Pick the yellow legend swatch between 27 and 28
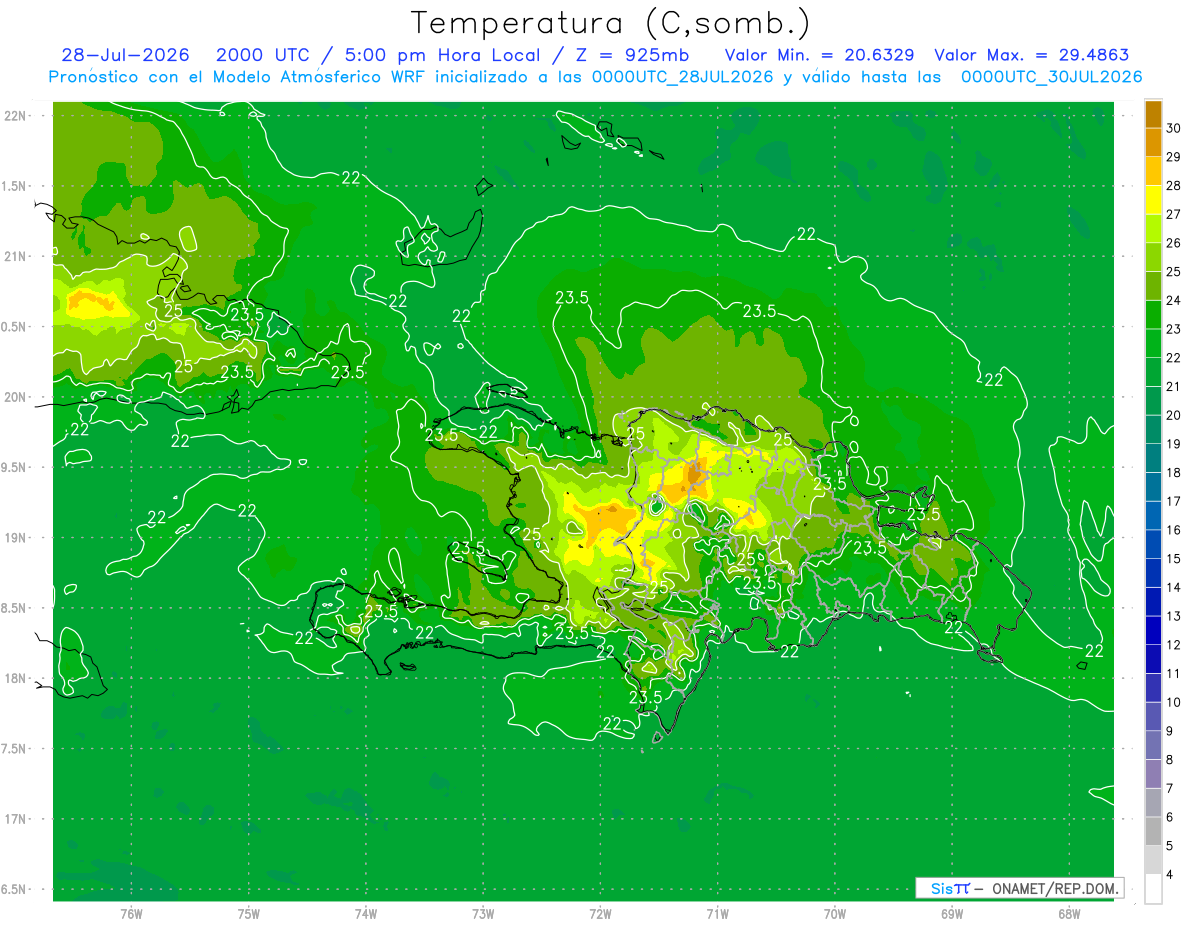The image size is (1200, 927). (x=1153, y=199)
